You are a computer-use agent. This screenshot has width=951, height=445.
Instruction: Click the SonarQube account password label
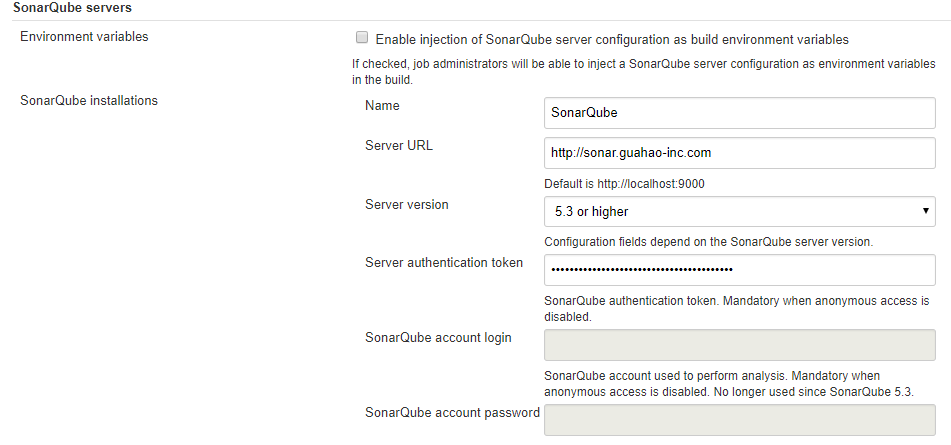tap(452, 412)
